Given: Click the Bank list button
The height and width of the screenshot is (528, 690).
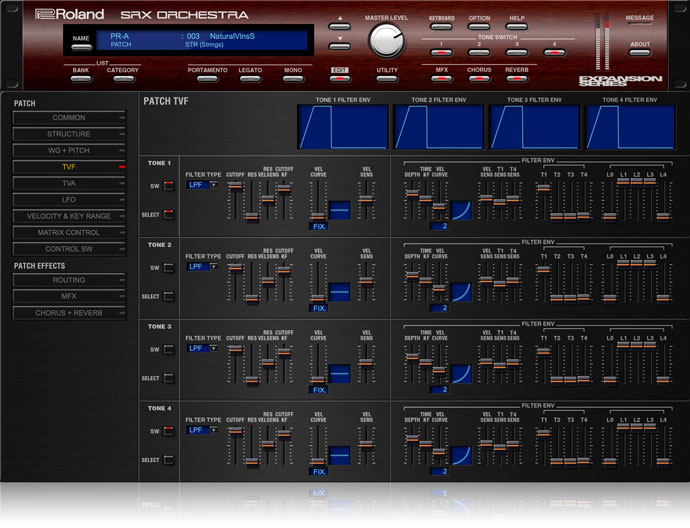Looking at the screenshot, I should [81, 78].
